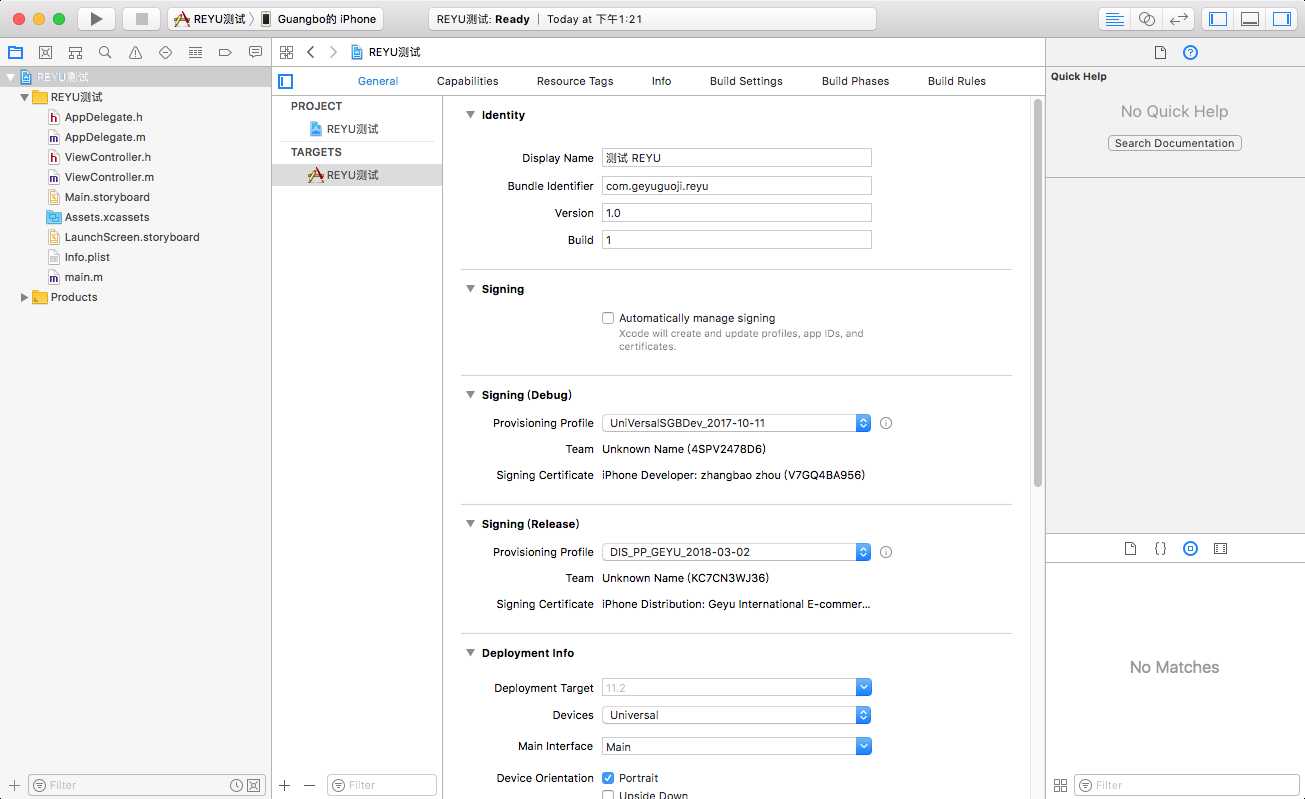Add a new file in navigator with plus

point(14,786)
